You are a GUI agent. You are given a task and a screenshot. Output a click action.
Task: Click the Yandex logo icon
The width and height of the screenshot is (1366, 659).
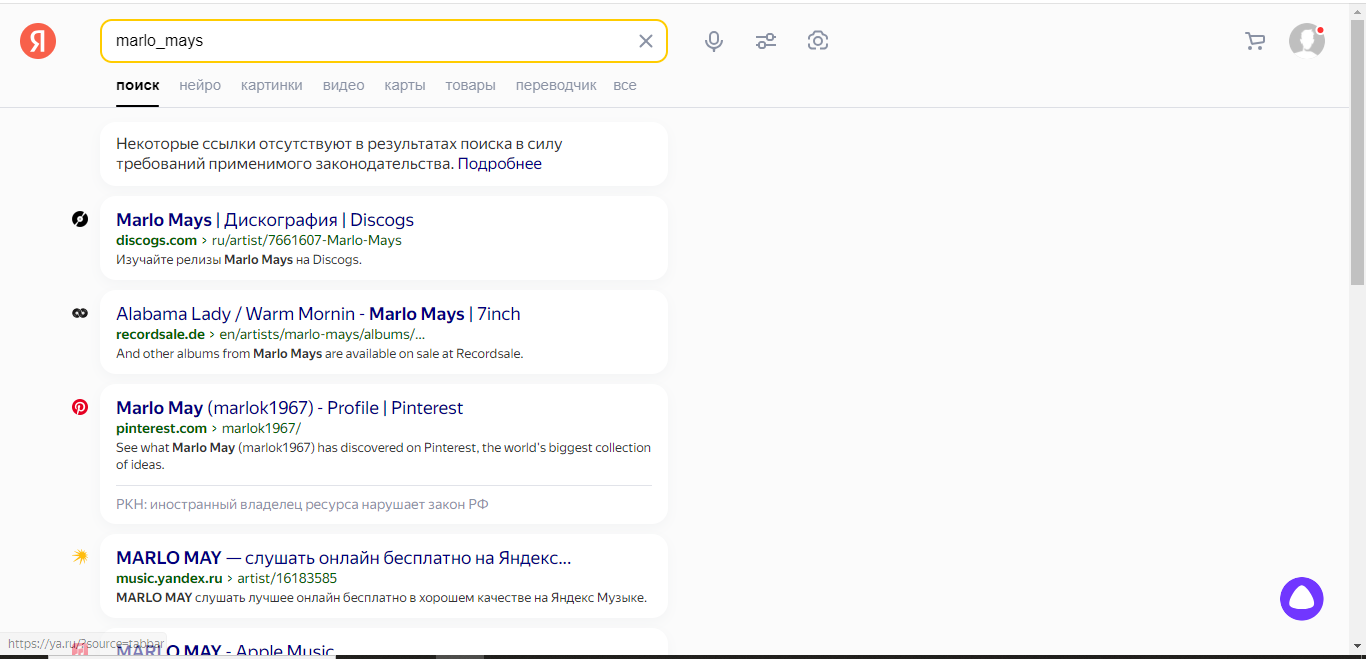pyautogui.click(x=38, y=41)
